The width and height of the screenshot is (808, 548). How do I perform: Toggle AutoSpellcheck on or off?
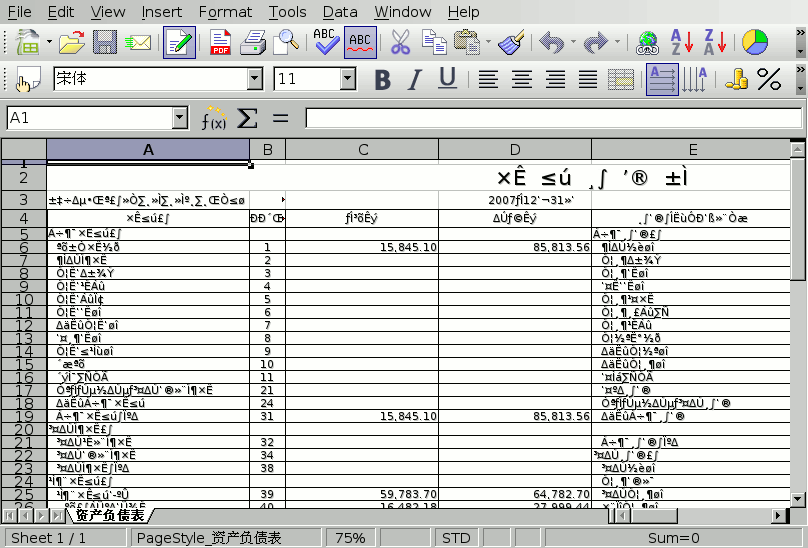click(x=360, y=42)
